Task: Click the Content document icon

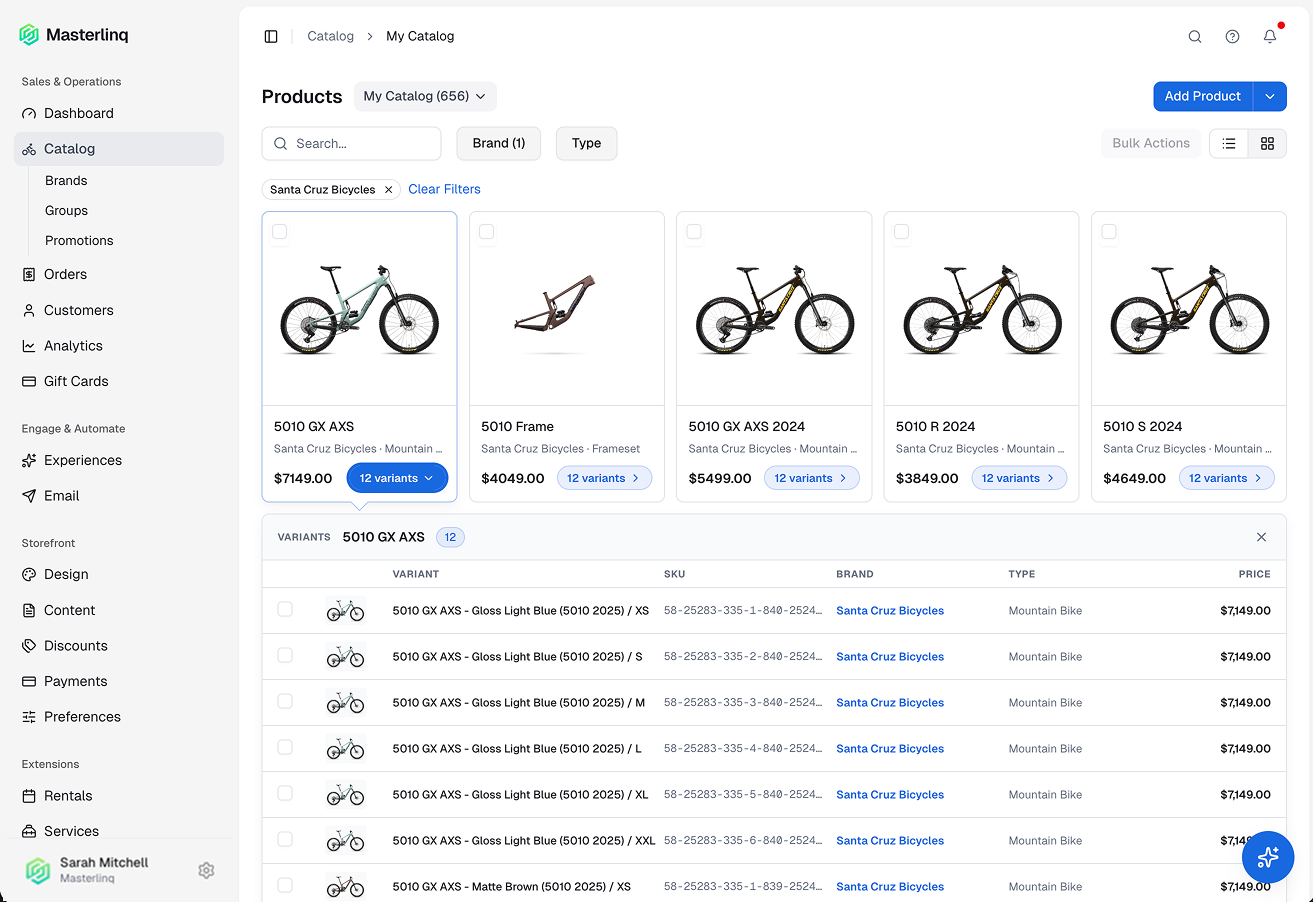Action: pyautogui.click(x=29, y=610)
